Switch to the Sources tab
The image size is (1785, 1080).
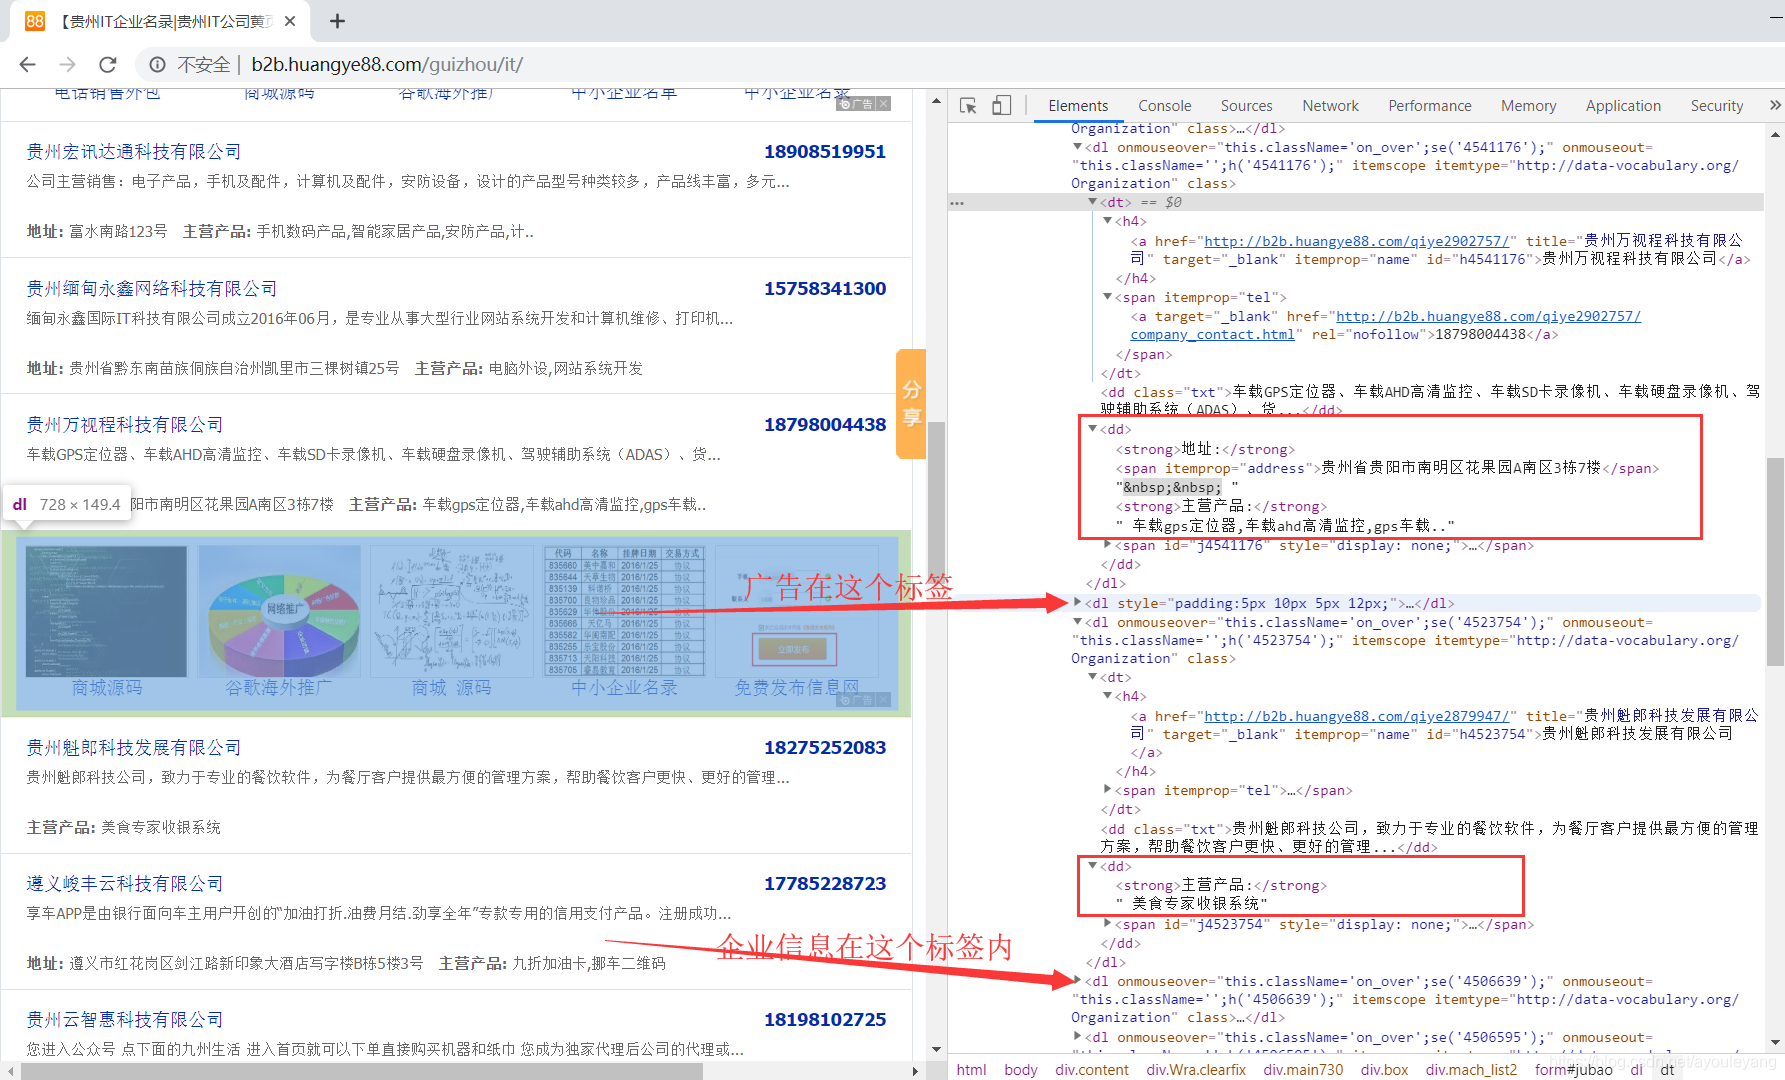1246,106
